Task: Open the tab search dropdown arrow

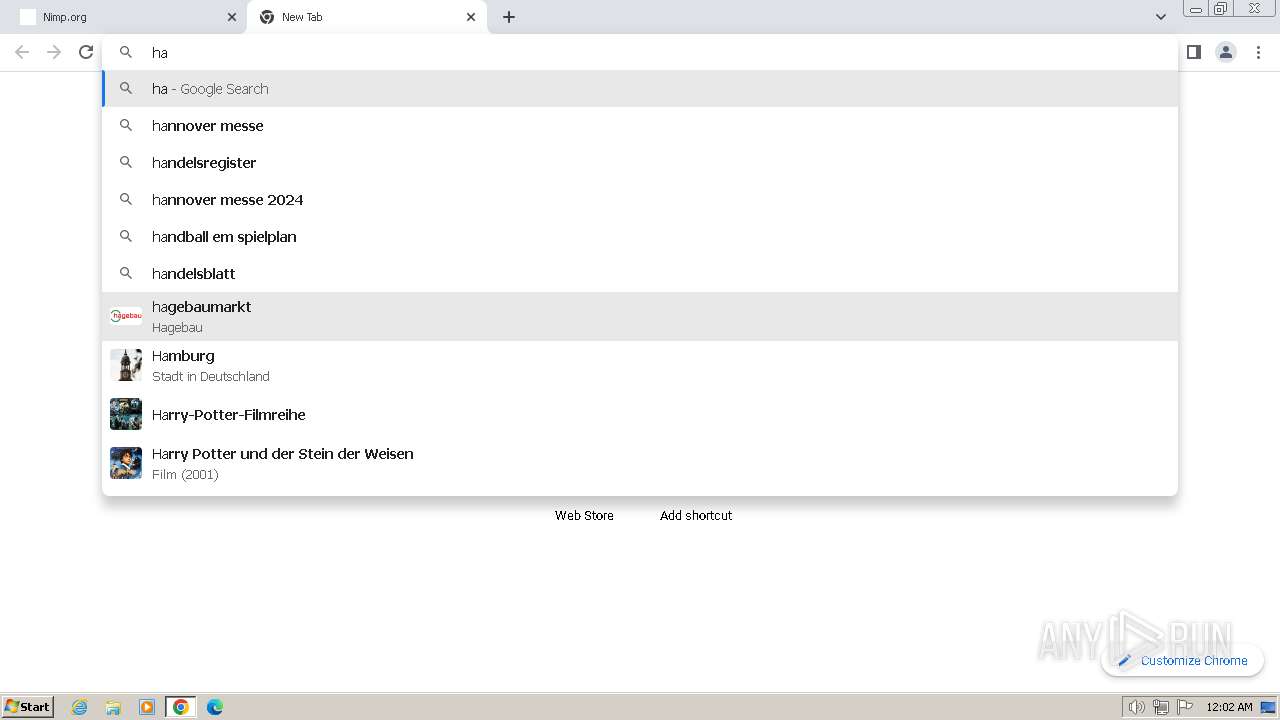Action: coord(1161,17)
